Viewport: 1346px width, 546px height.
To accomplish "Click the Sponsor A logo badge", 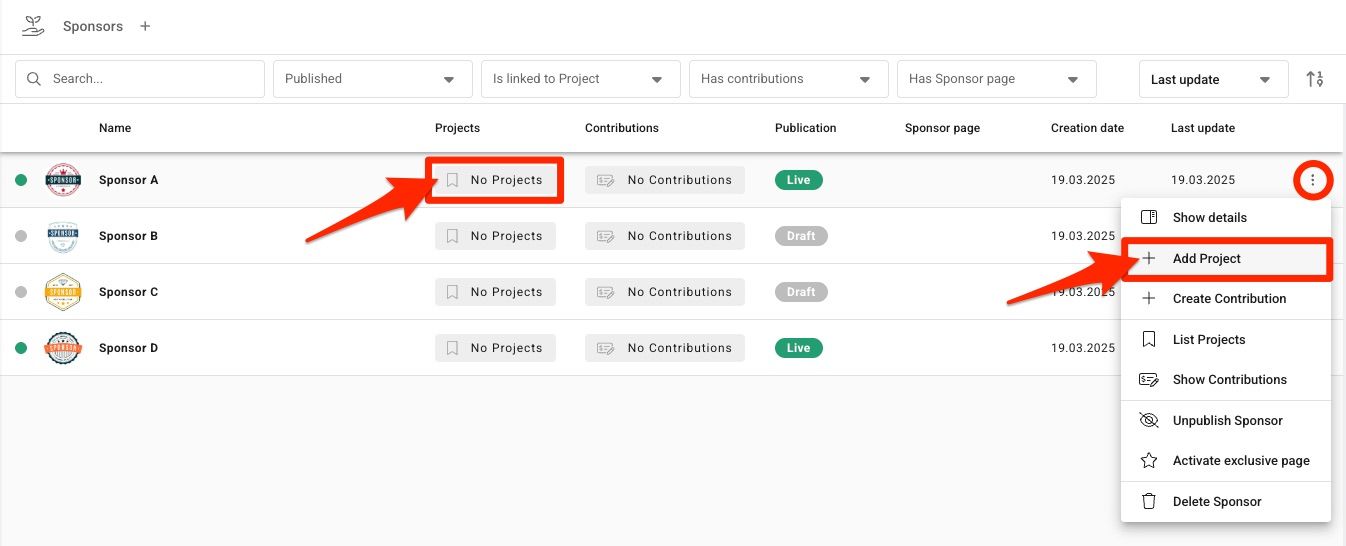I will tap(63, 180).
